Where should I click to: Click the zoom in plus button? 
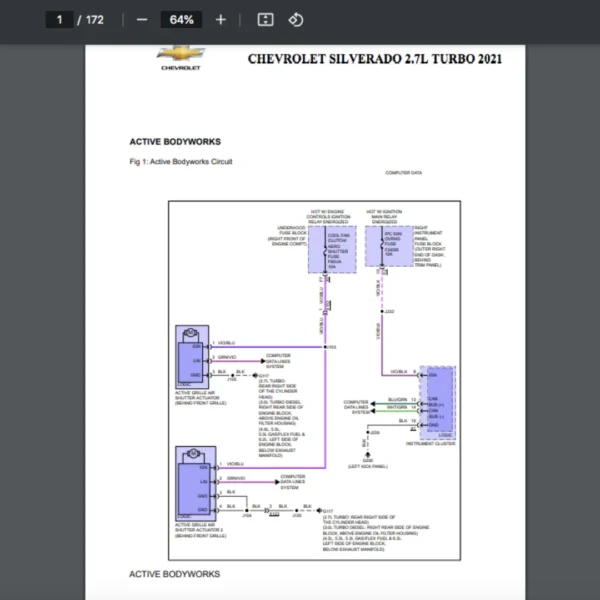221,20
